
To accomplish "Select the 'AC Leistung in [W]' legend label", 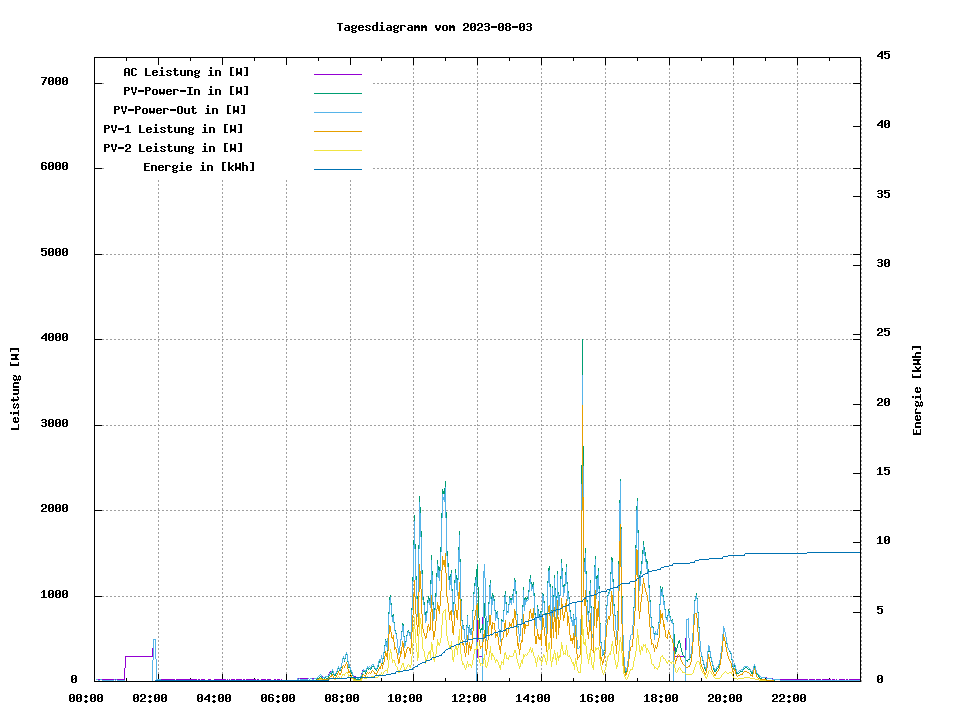I will tap(186, 72).
